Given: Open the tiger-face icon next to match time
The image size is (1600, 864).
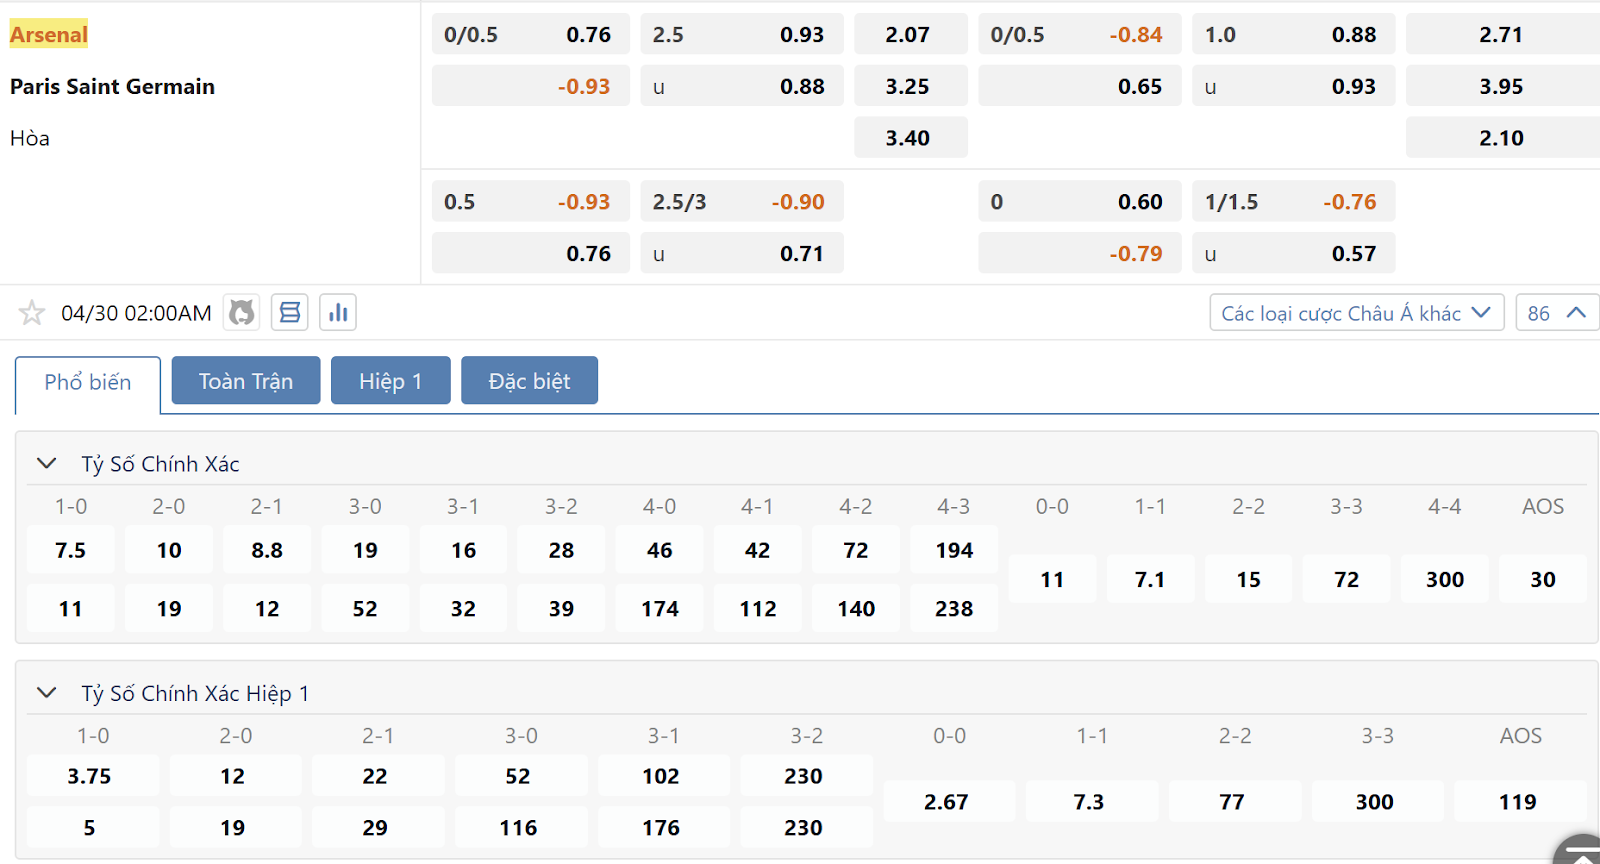Looking at the screenshot, I should [x=241, y=313].
